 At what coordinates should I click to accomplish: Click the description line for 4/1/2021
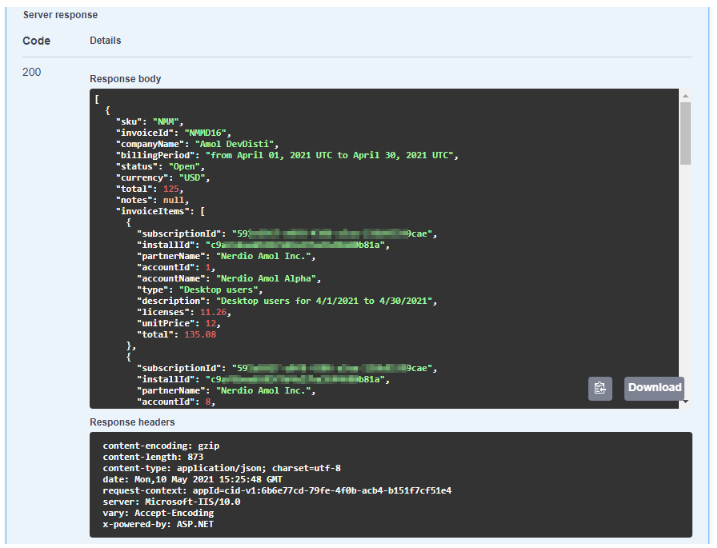(x=287, y=301)
